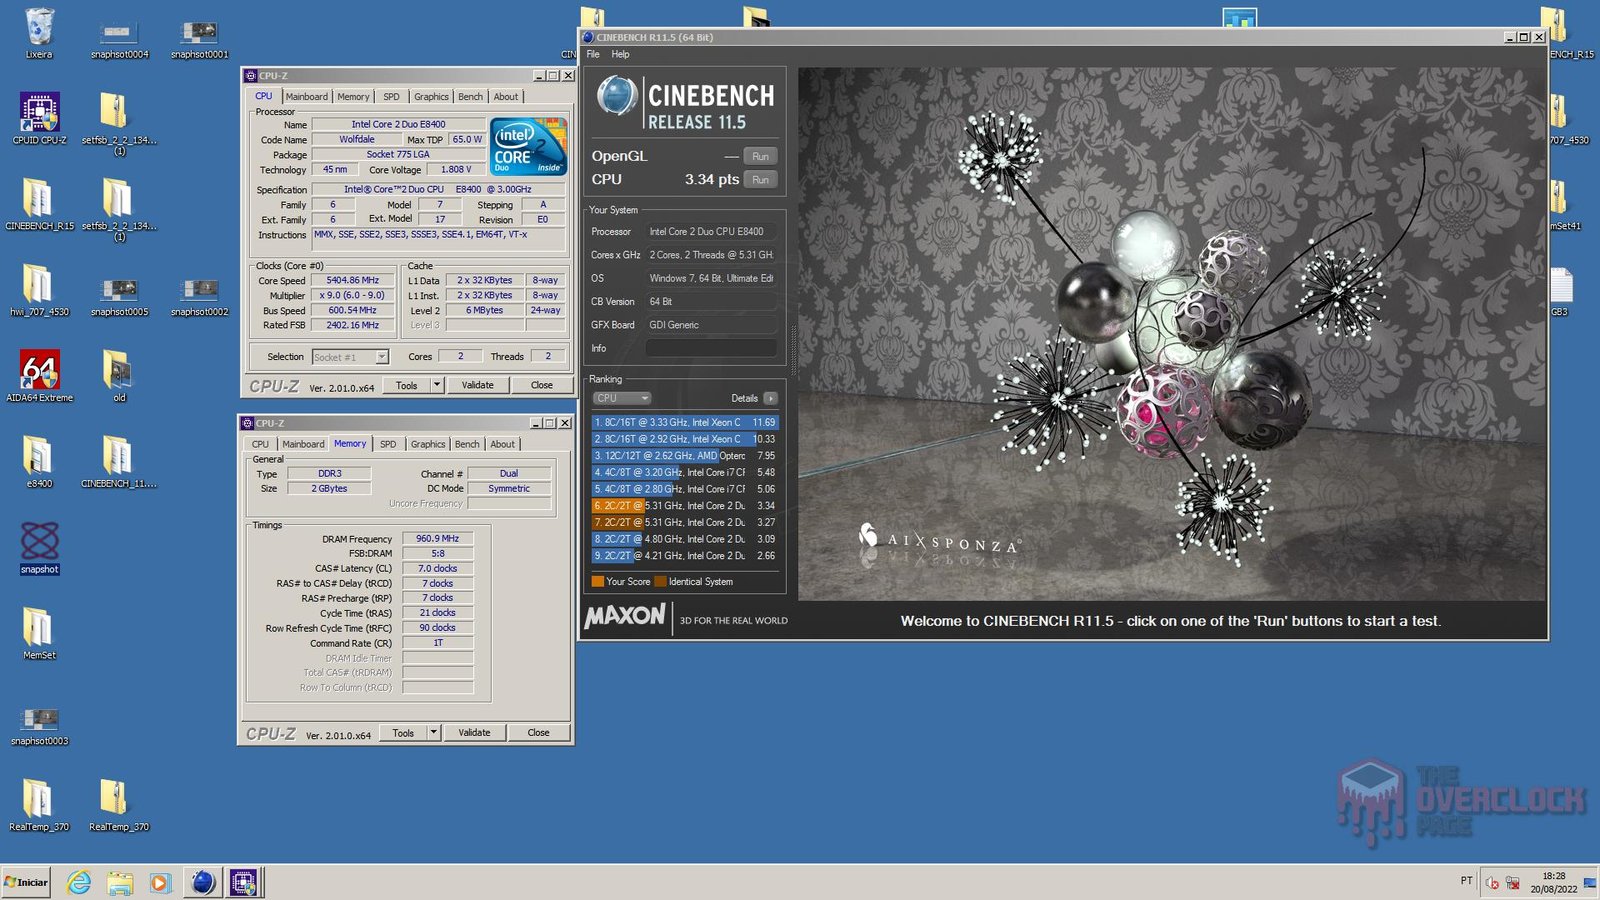Focus CPU-Z using its taskbar icon
1600x900 pixels.
click(x=243, y=883)
